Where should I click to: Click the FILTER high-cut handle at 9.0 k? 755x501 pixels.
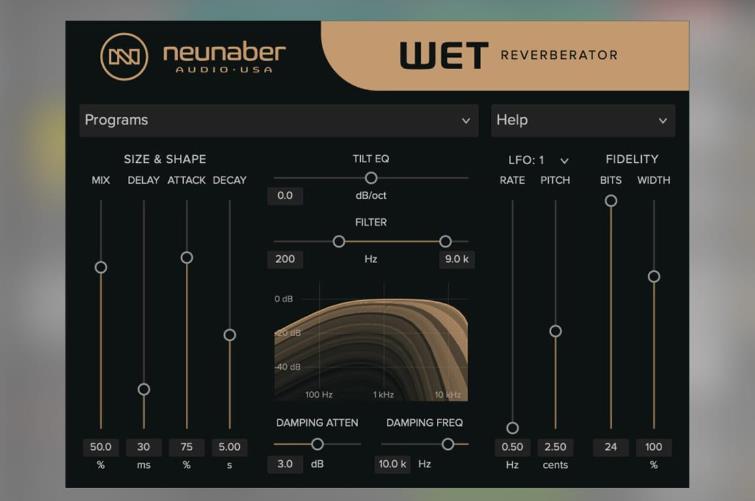coord(445,241)
